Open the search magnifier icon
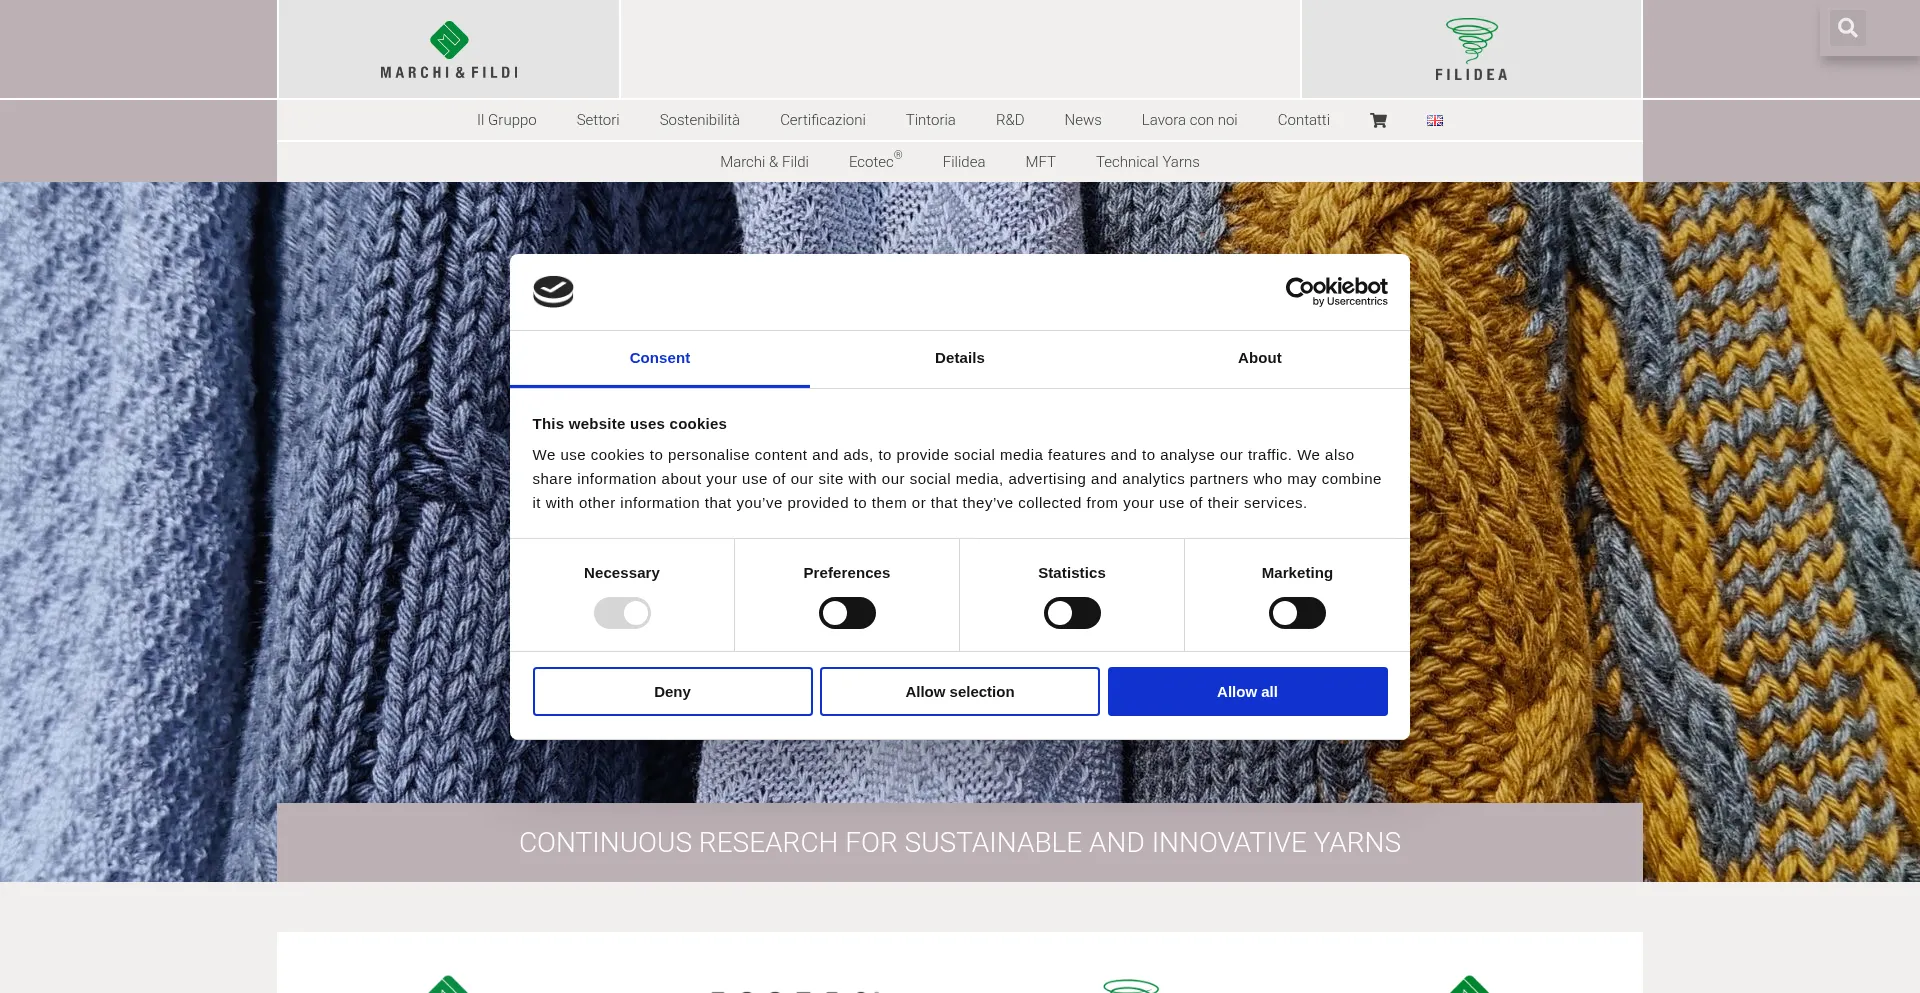This screenshot has height=993, width=1920. pos(1847,28)
